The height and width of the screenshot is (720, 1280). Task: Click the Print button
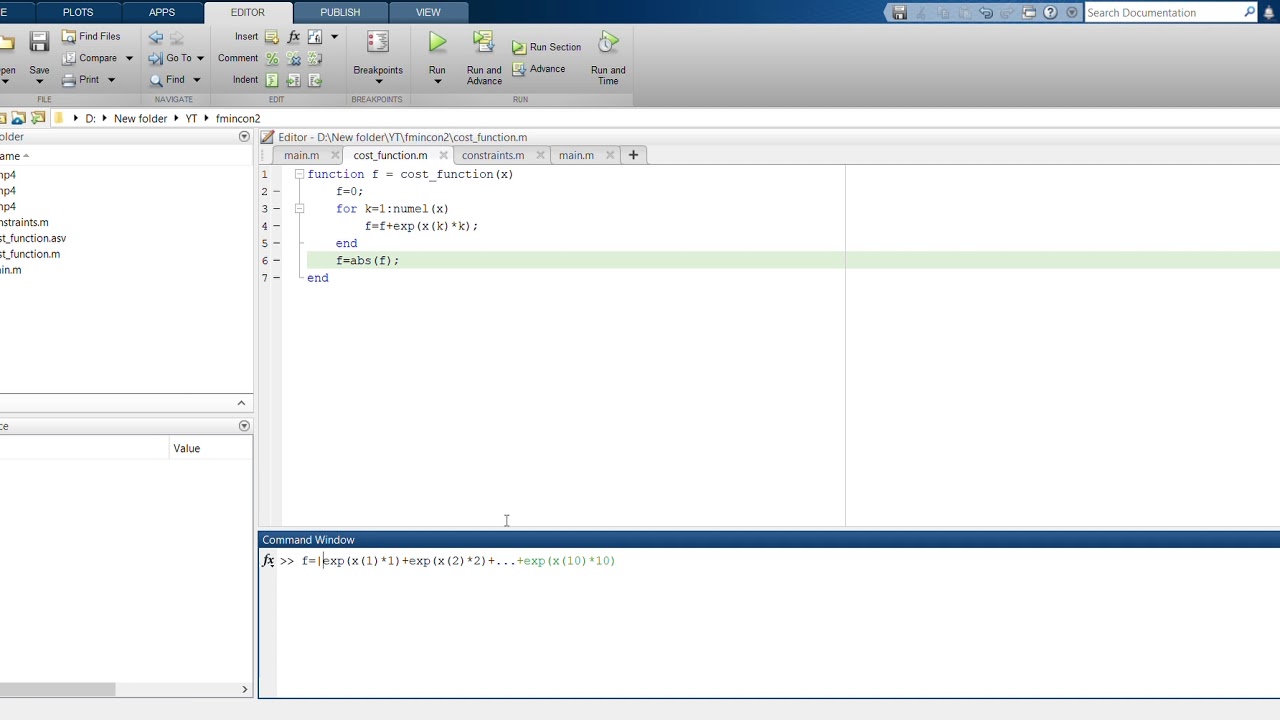(81, 80)
